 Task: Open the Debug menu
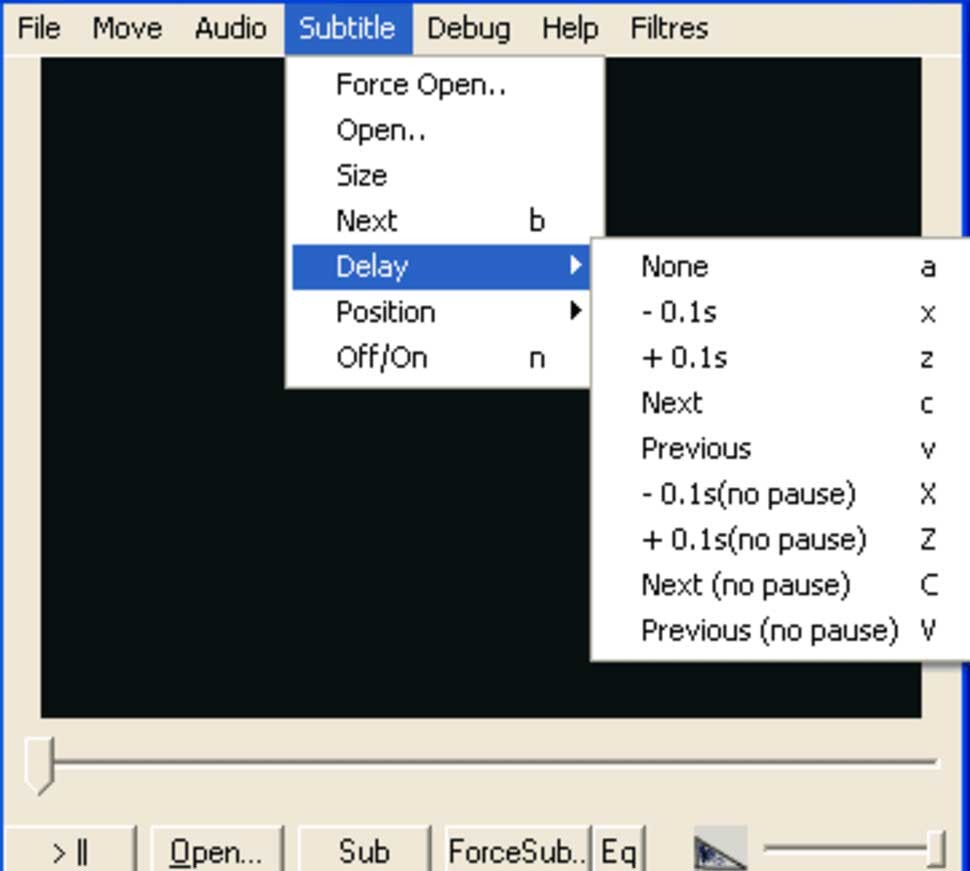click(468, 28)
